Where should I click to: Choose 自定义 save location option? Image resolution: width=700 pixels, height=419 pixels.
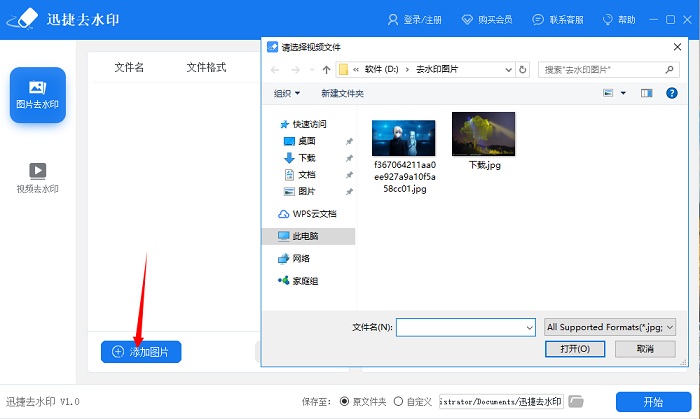point(398,402)
